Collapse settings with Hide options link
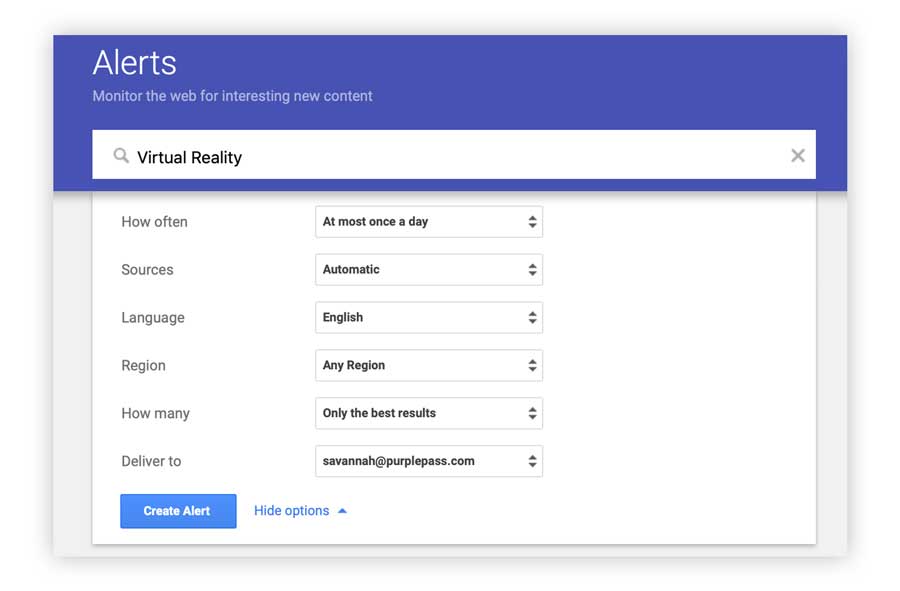 pos(292,511)
